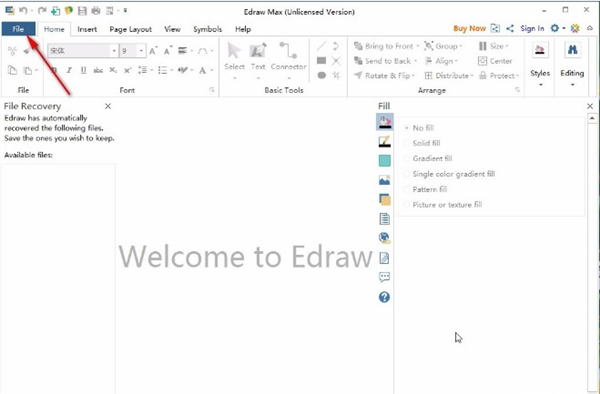This screenshot has width=600, height=394.
Task: Click the Open folder icon in title bar
Action: point(69,11)
